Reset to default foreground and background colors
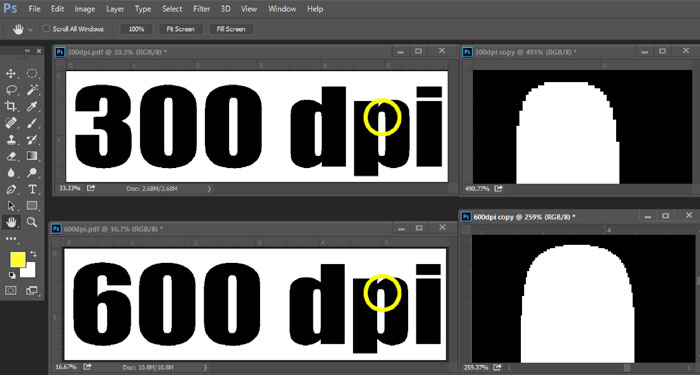Image resolution: width=700 pixels, height=375 pixels. 12,275
